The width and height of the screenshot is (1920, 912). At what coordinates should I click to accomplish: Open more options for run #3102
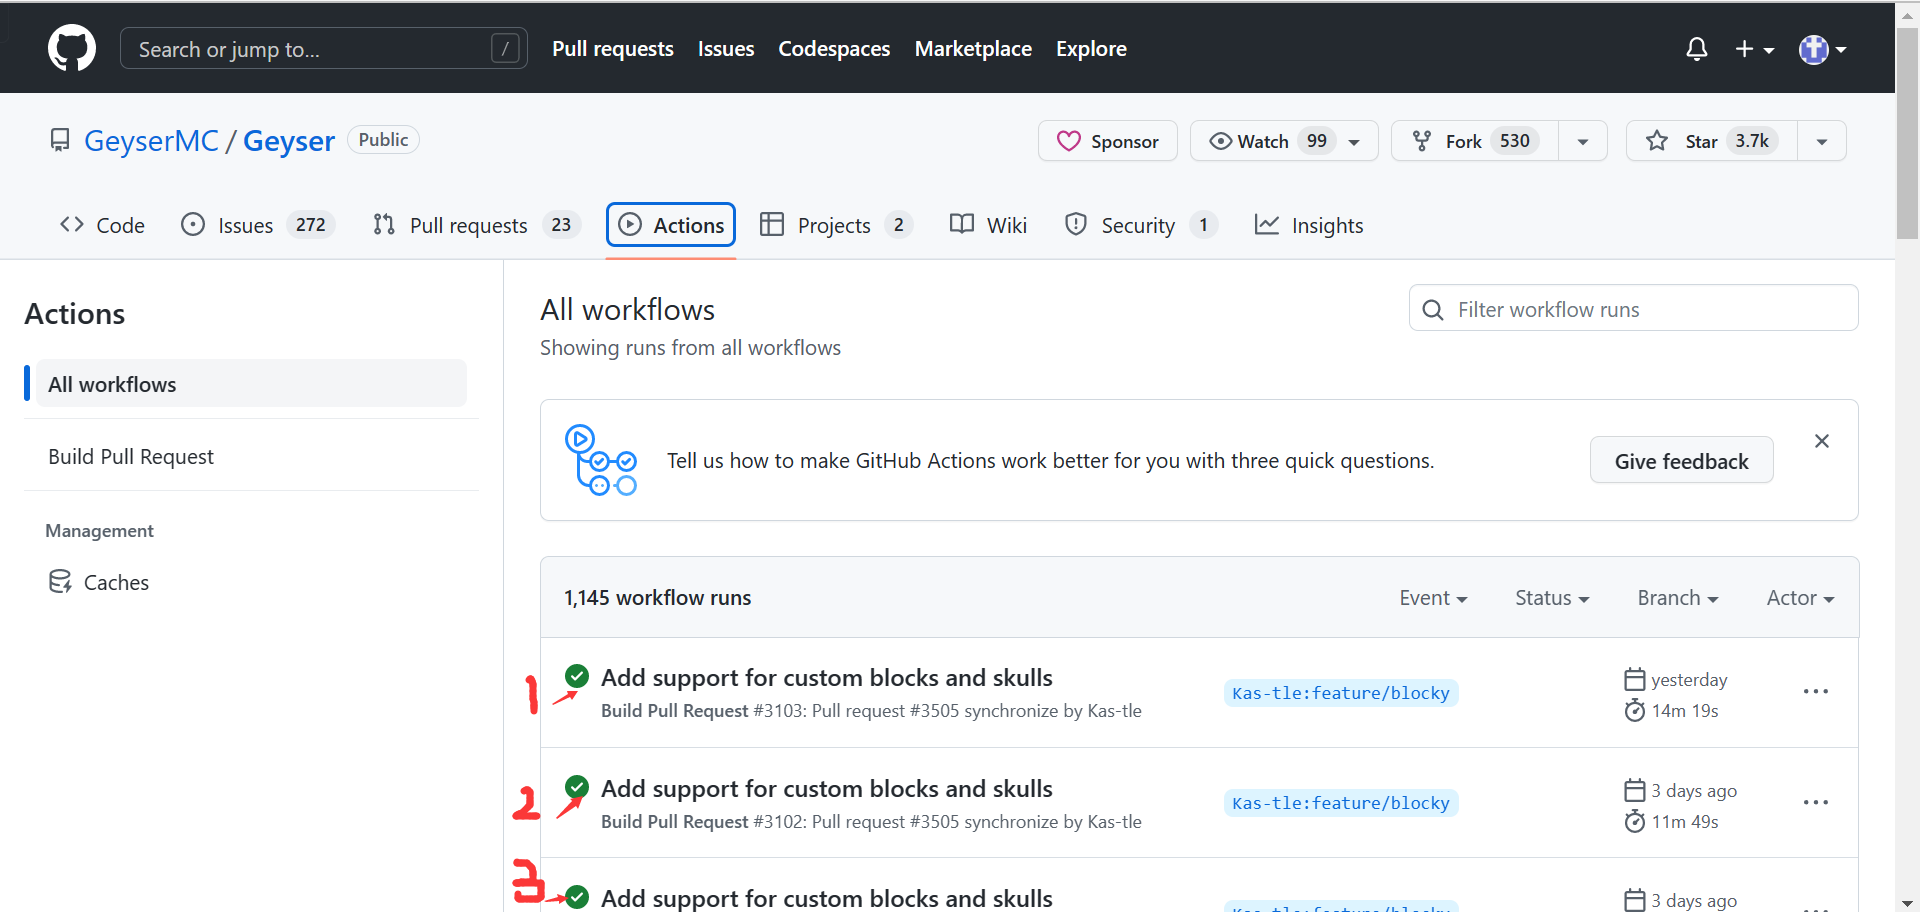pos(1816,803)
